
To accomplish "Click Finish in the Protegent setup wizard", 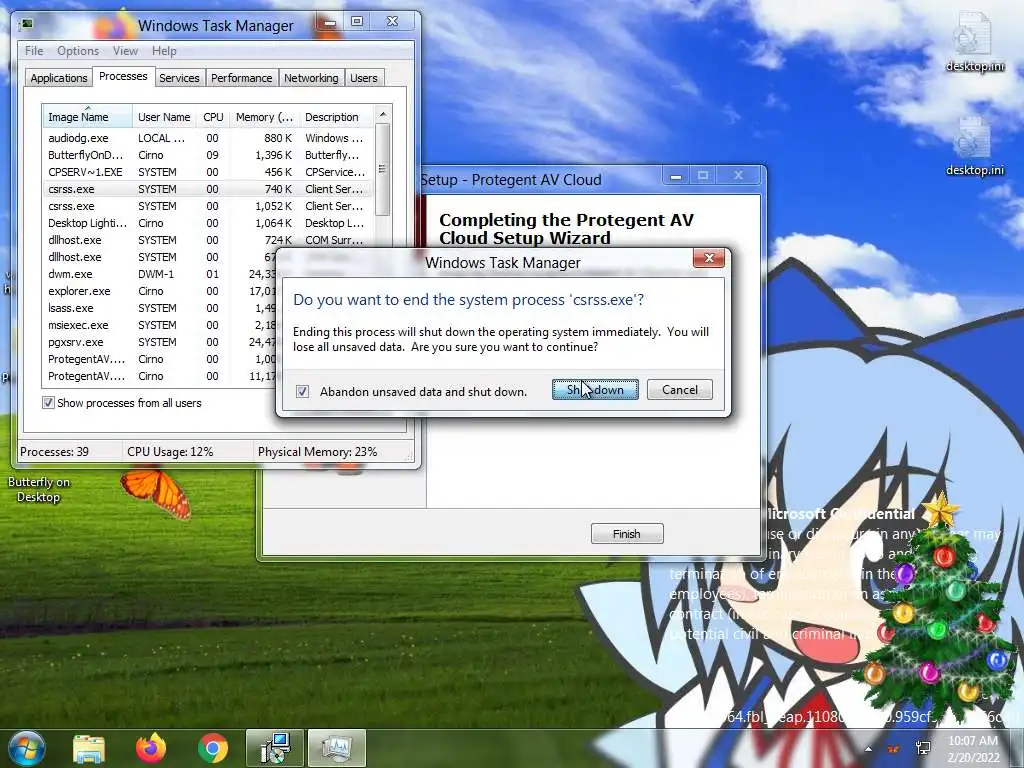I will click(627, 534).
